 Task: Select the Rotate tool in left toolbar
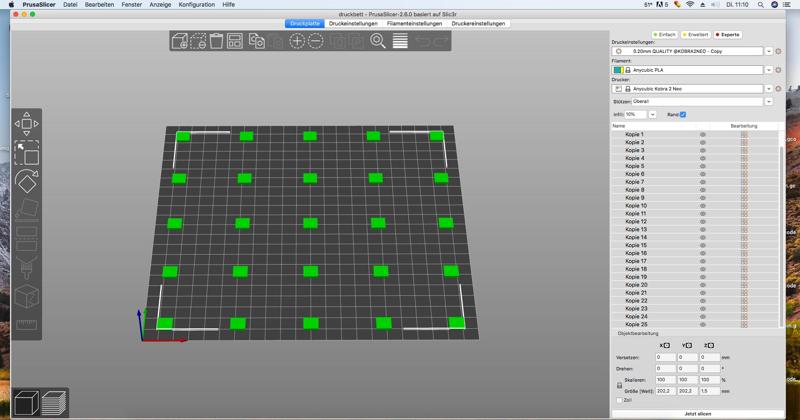pos(27,181)
